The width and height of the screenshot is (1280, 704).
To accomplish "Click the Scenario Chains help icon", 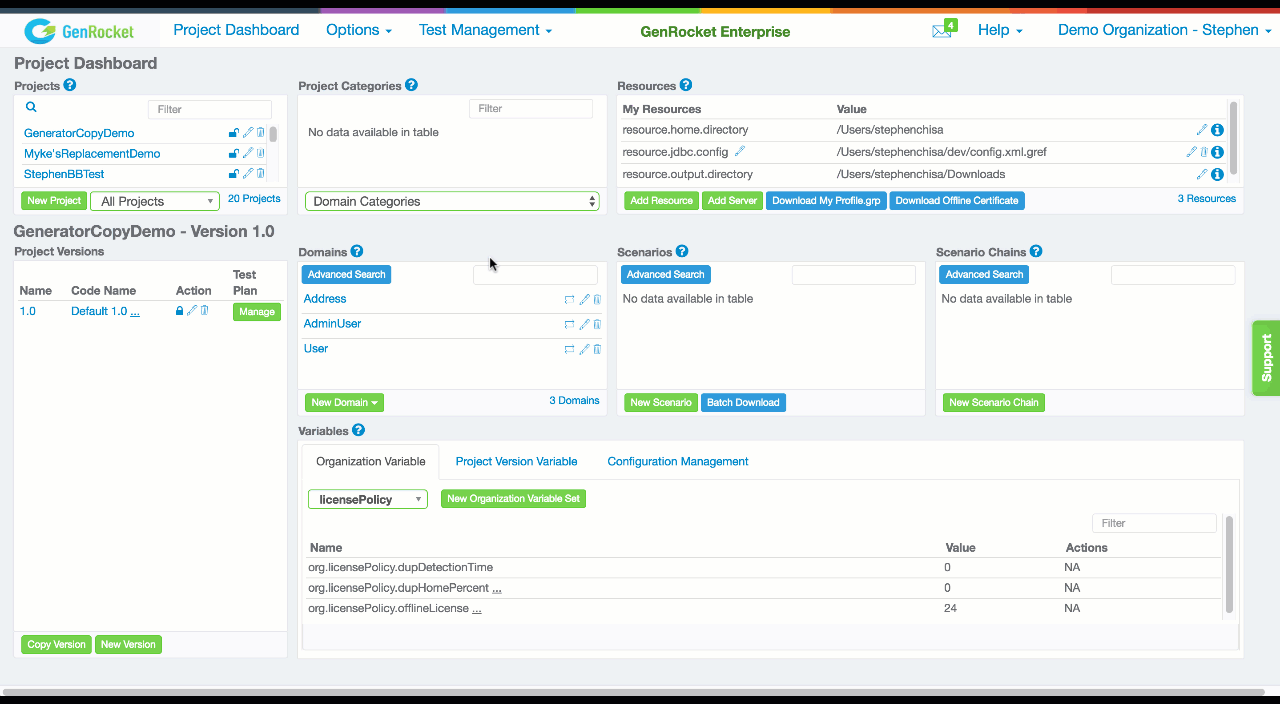I will tap(1036, 252).
